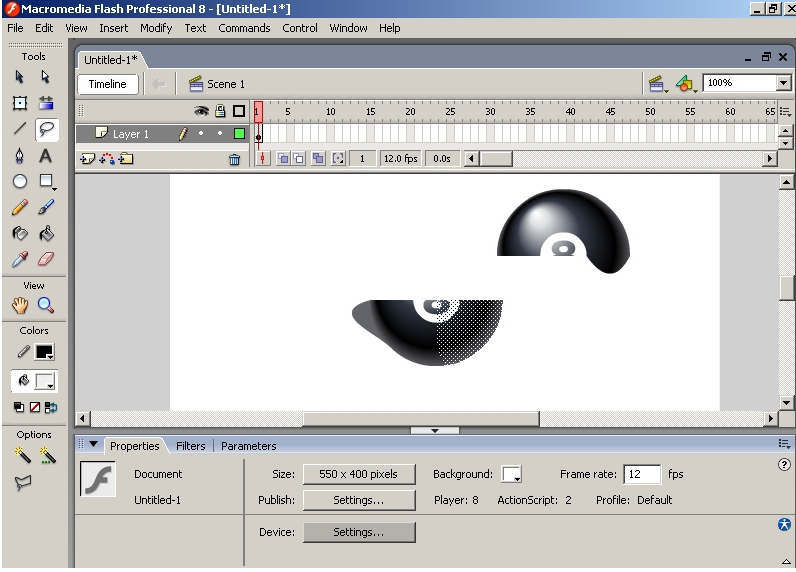
Task: Add a motion guide layer
Action: pyautogui.click(x=107, y=159)
